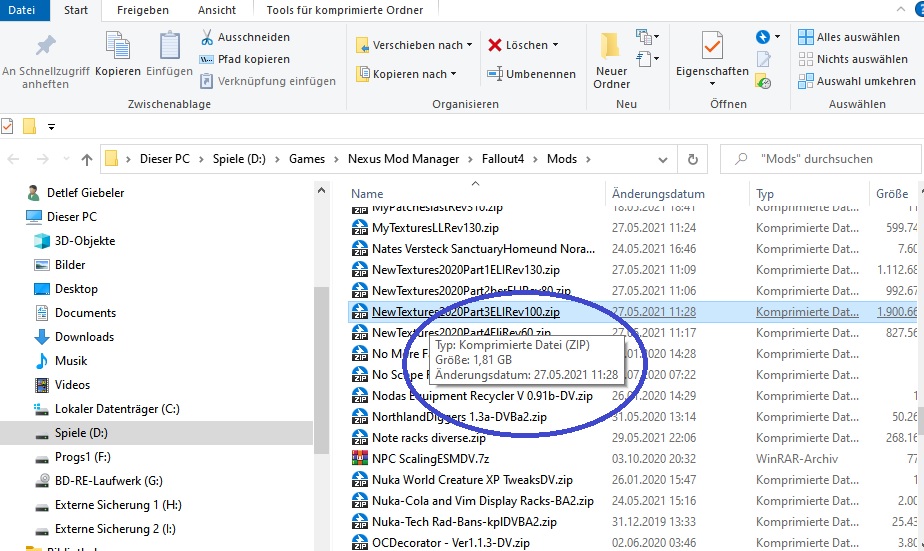The height and width of the screenshot is (551, 924).
Task: Refresh the Mods folder view
Action: point(692,159)
